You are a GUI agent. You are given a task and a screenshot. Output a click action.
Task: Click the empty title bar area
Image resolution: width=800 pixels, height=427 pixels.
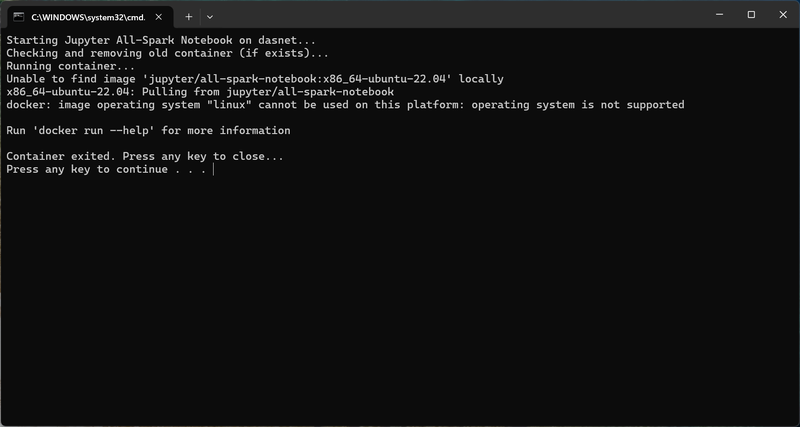click(459, 15)
